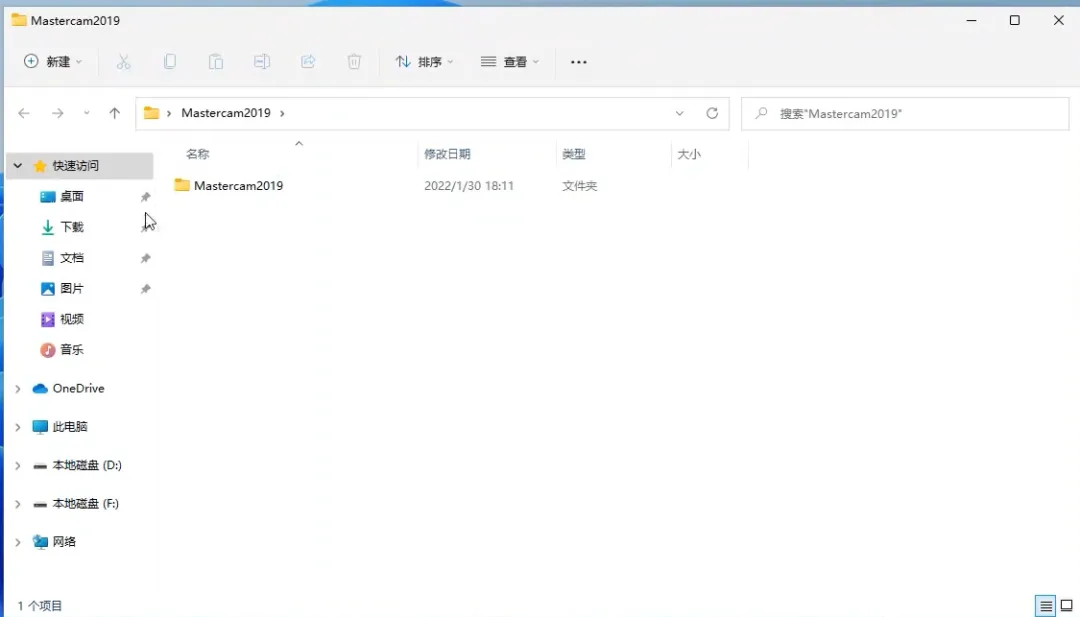The width and height of the screenshot is (1080, 617).
Task: Go forward with the right arrow
Action: [x=58, y=113]
